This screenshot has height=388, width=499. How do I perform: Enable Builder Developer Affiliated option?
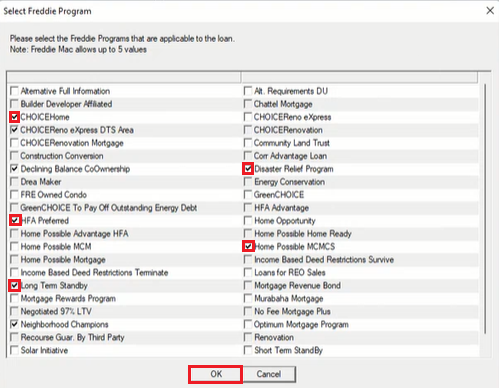pos(14,104)
